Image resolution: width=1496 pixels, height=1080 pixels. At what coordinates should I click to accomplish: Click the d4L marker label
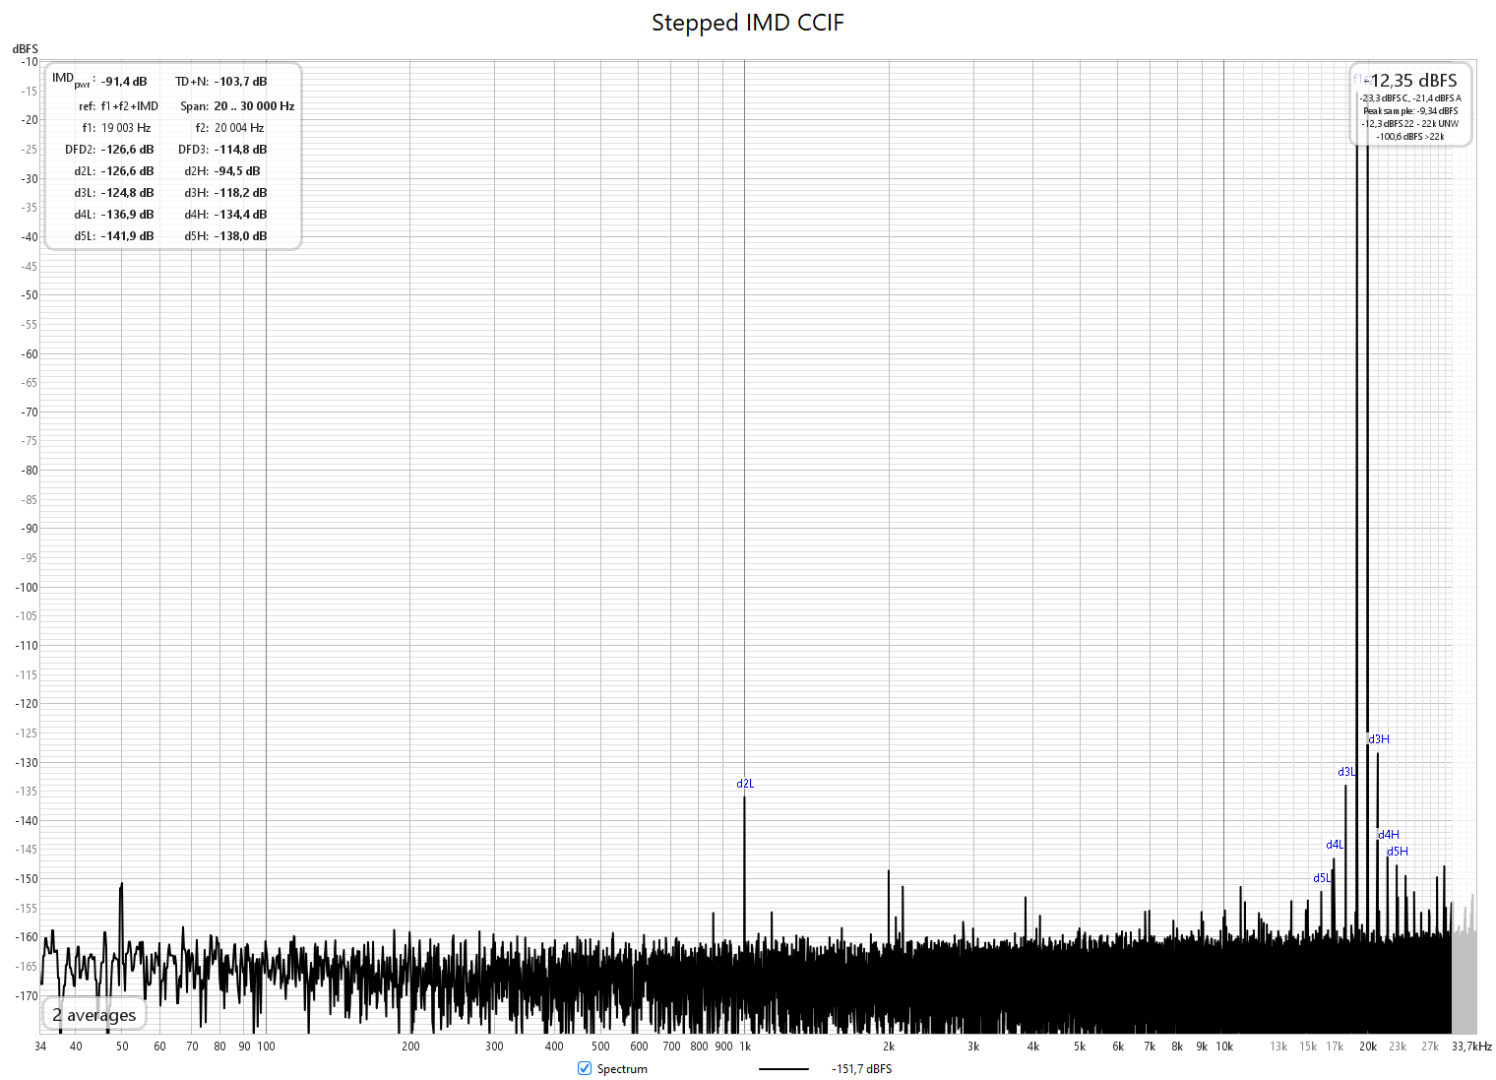1335,845
